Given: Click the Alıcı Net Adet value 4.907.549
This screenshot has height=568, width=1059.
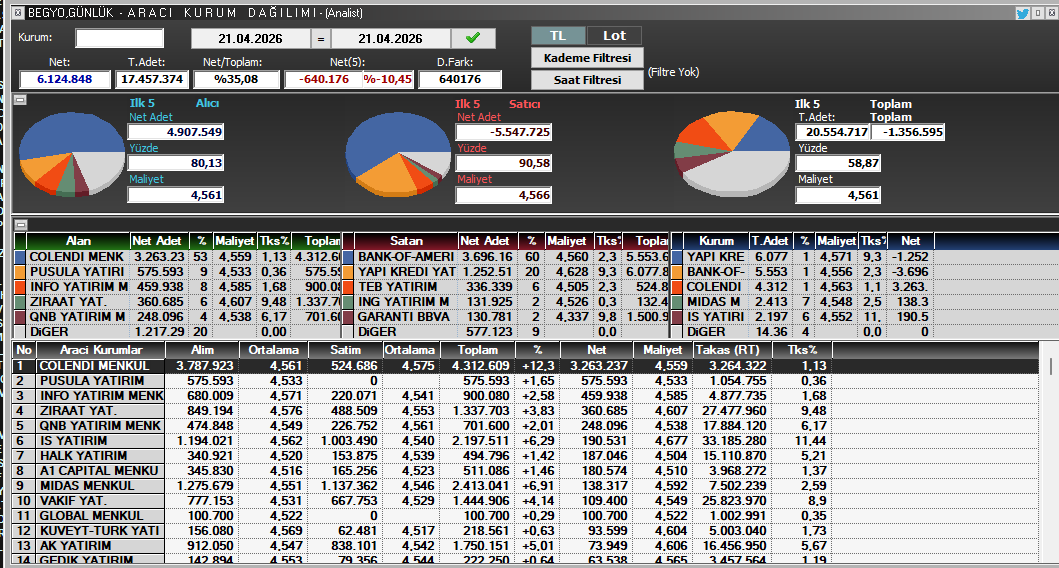Looking at the screenshot, I should pyautogui.click(x=176, y=132).
